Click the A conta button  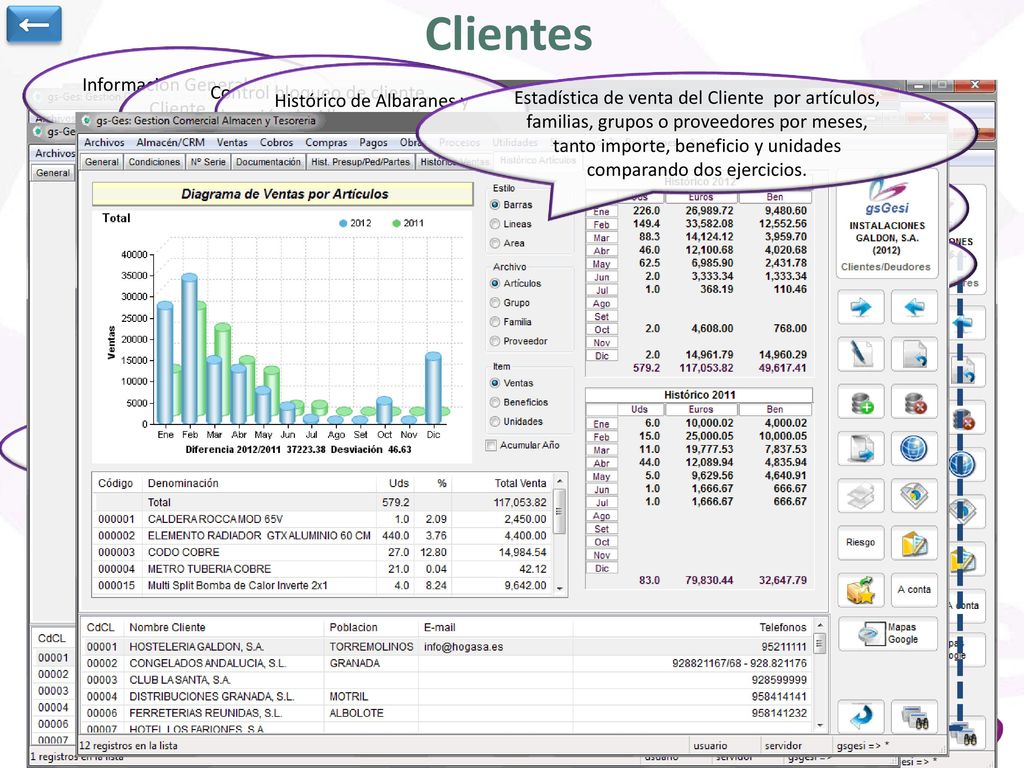click(x=914, y=590)
